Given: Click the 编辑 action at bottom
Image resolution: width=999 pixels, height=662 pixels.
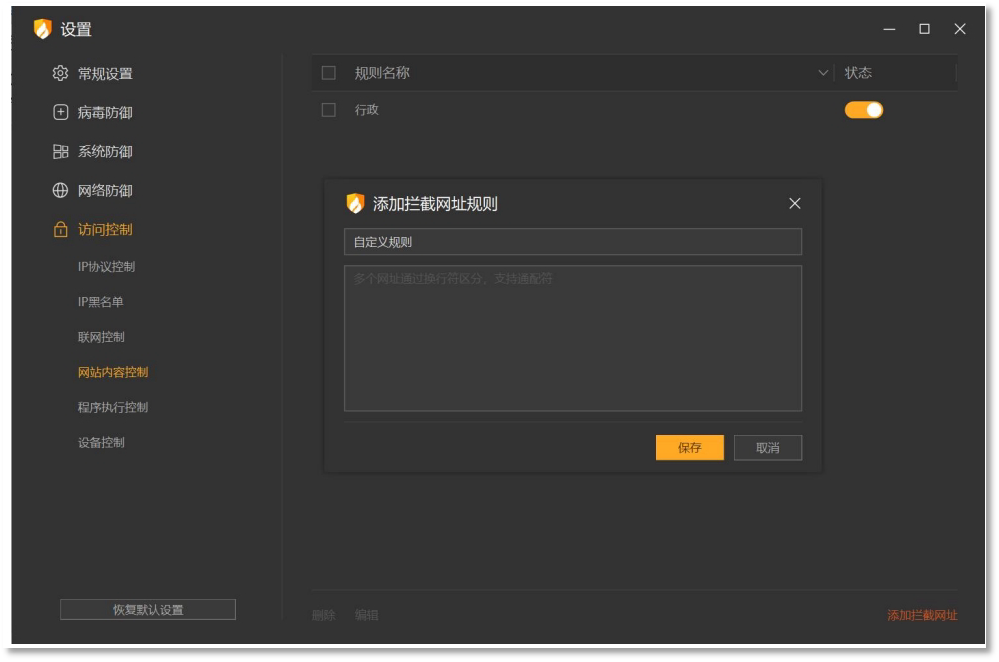Looking at the screenshot, I should [x=366, y=615].
